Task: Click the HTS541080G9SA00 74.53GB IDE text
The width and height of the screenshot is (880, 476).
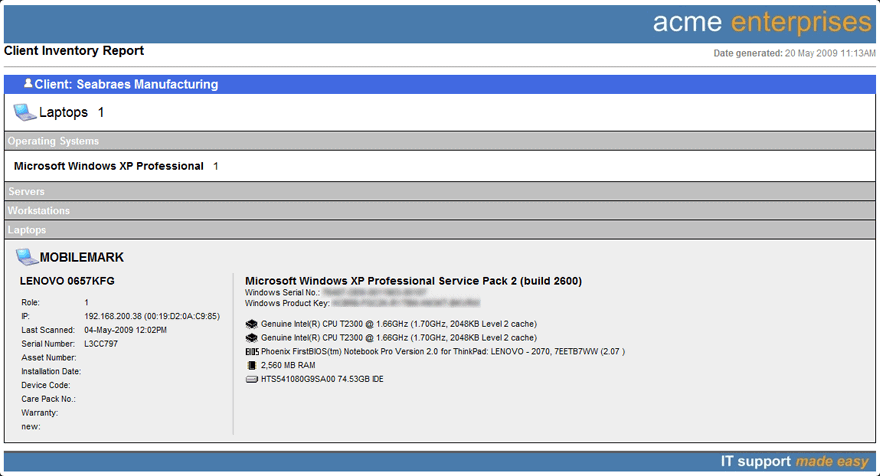Action: point(322,379)
